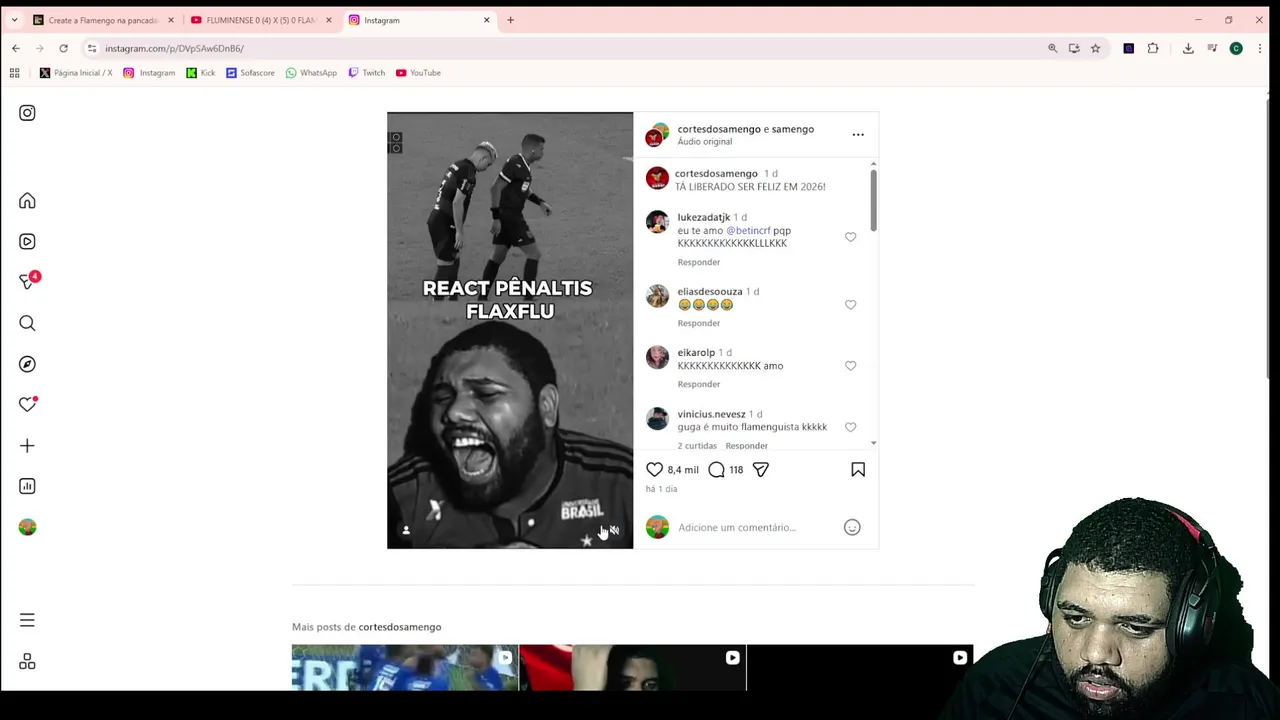Open Reels icon in sidebar
Screen dimensions: 1280x720
click(x=27, y=241)
